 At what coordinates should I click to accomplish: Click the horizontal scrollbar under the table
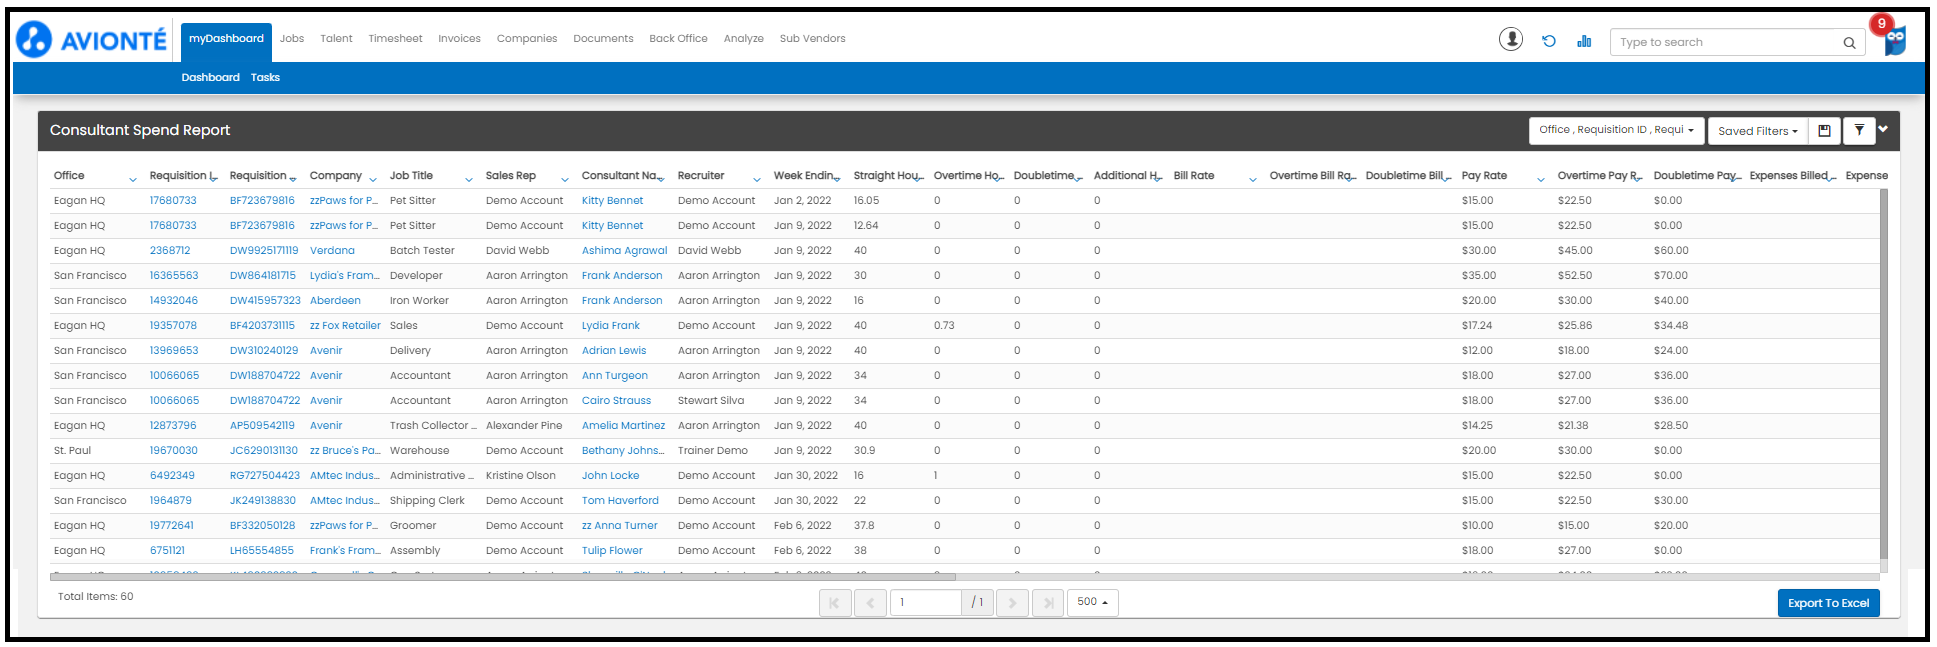tap(502, 577)
